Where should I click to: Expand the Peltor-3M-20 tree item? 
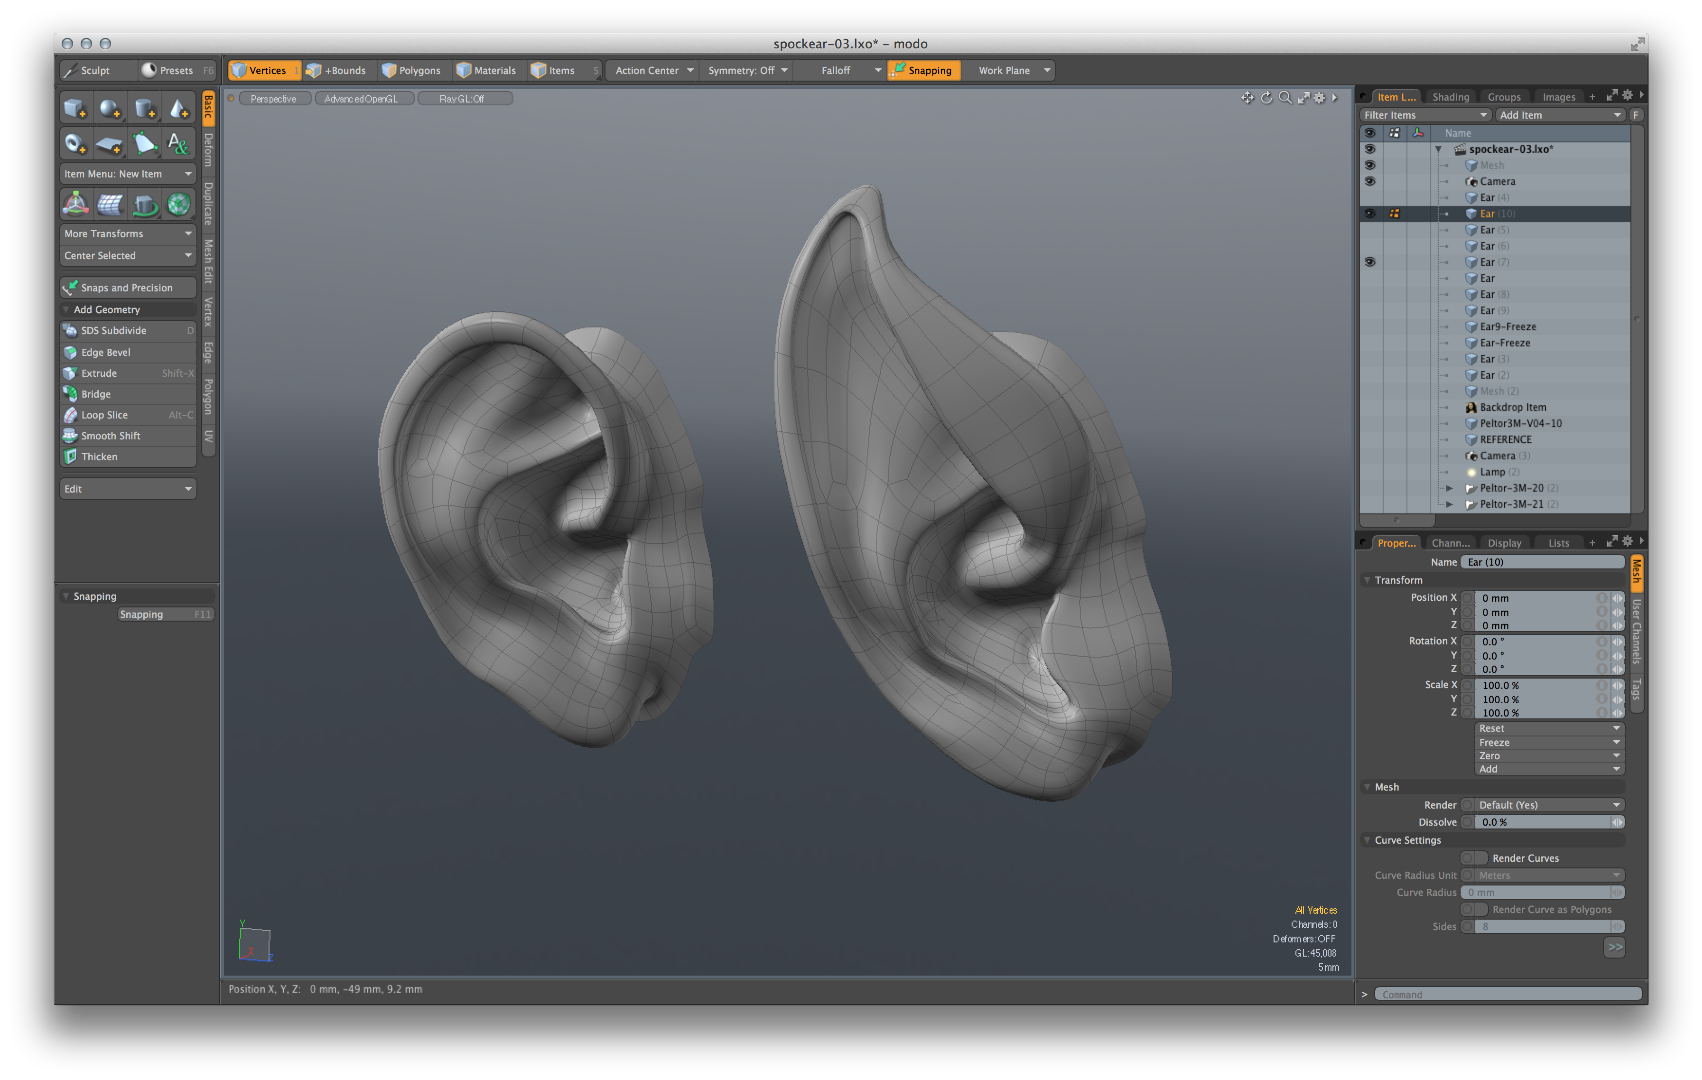pos(1449,489)
